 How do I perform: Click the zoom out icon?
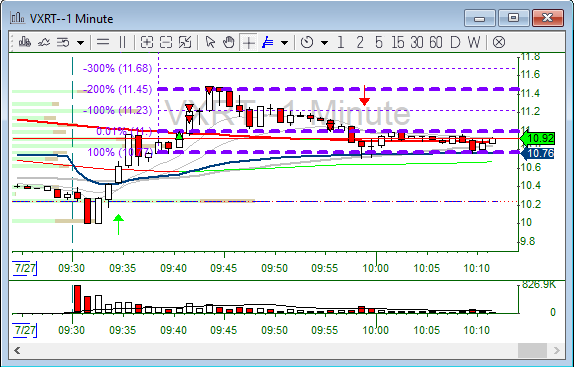pos(166,42)
